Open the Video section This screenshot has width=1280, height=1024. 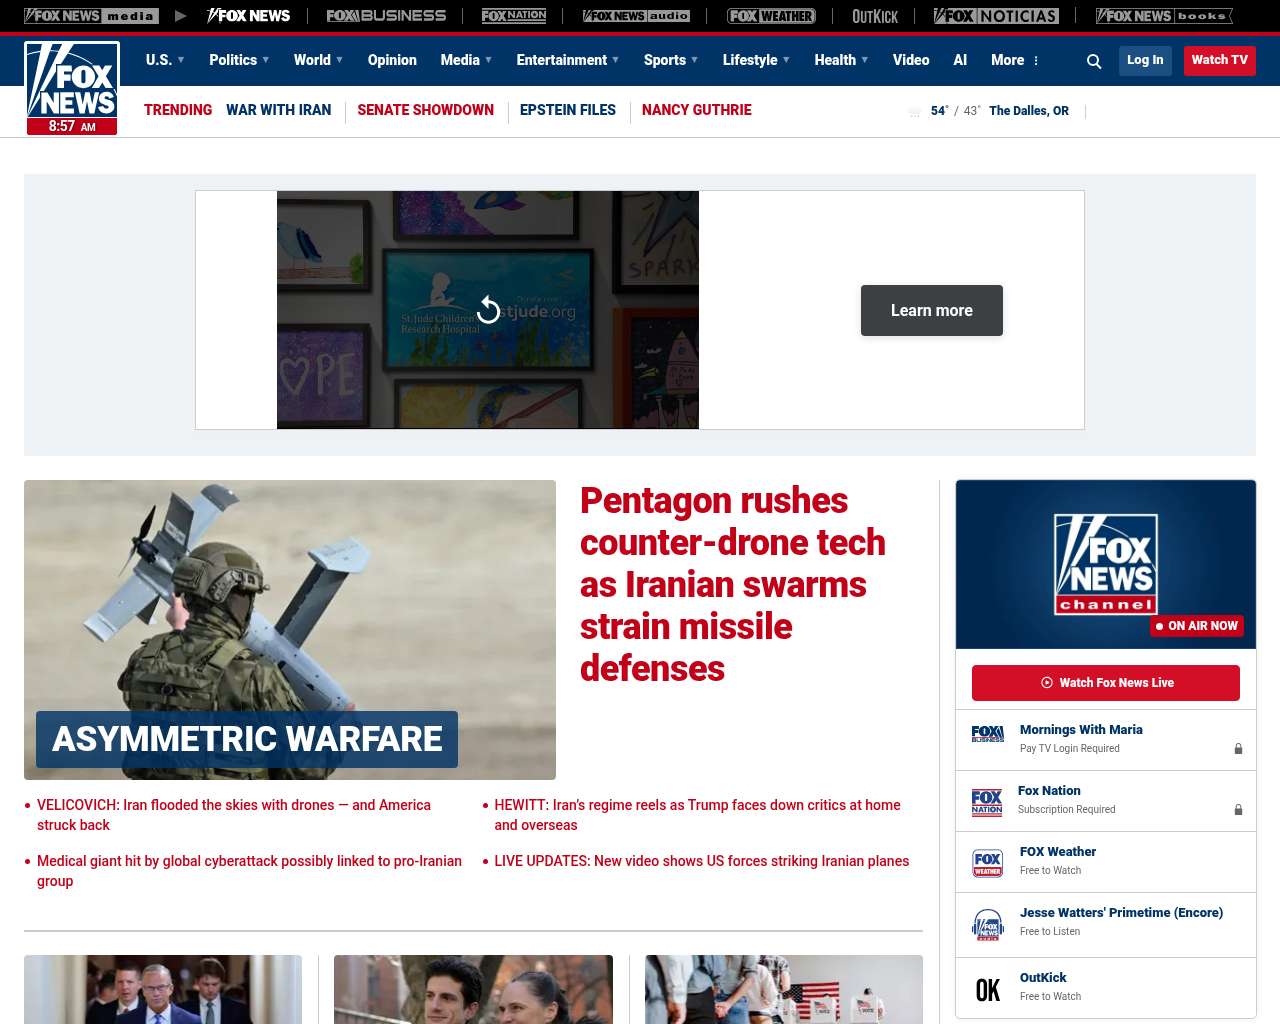pyautogui.click(x=910, y=60)
